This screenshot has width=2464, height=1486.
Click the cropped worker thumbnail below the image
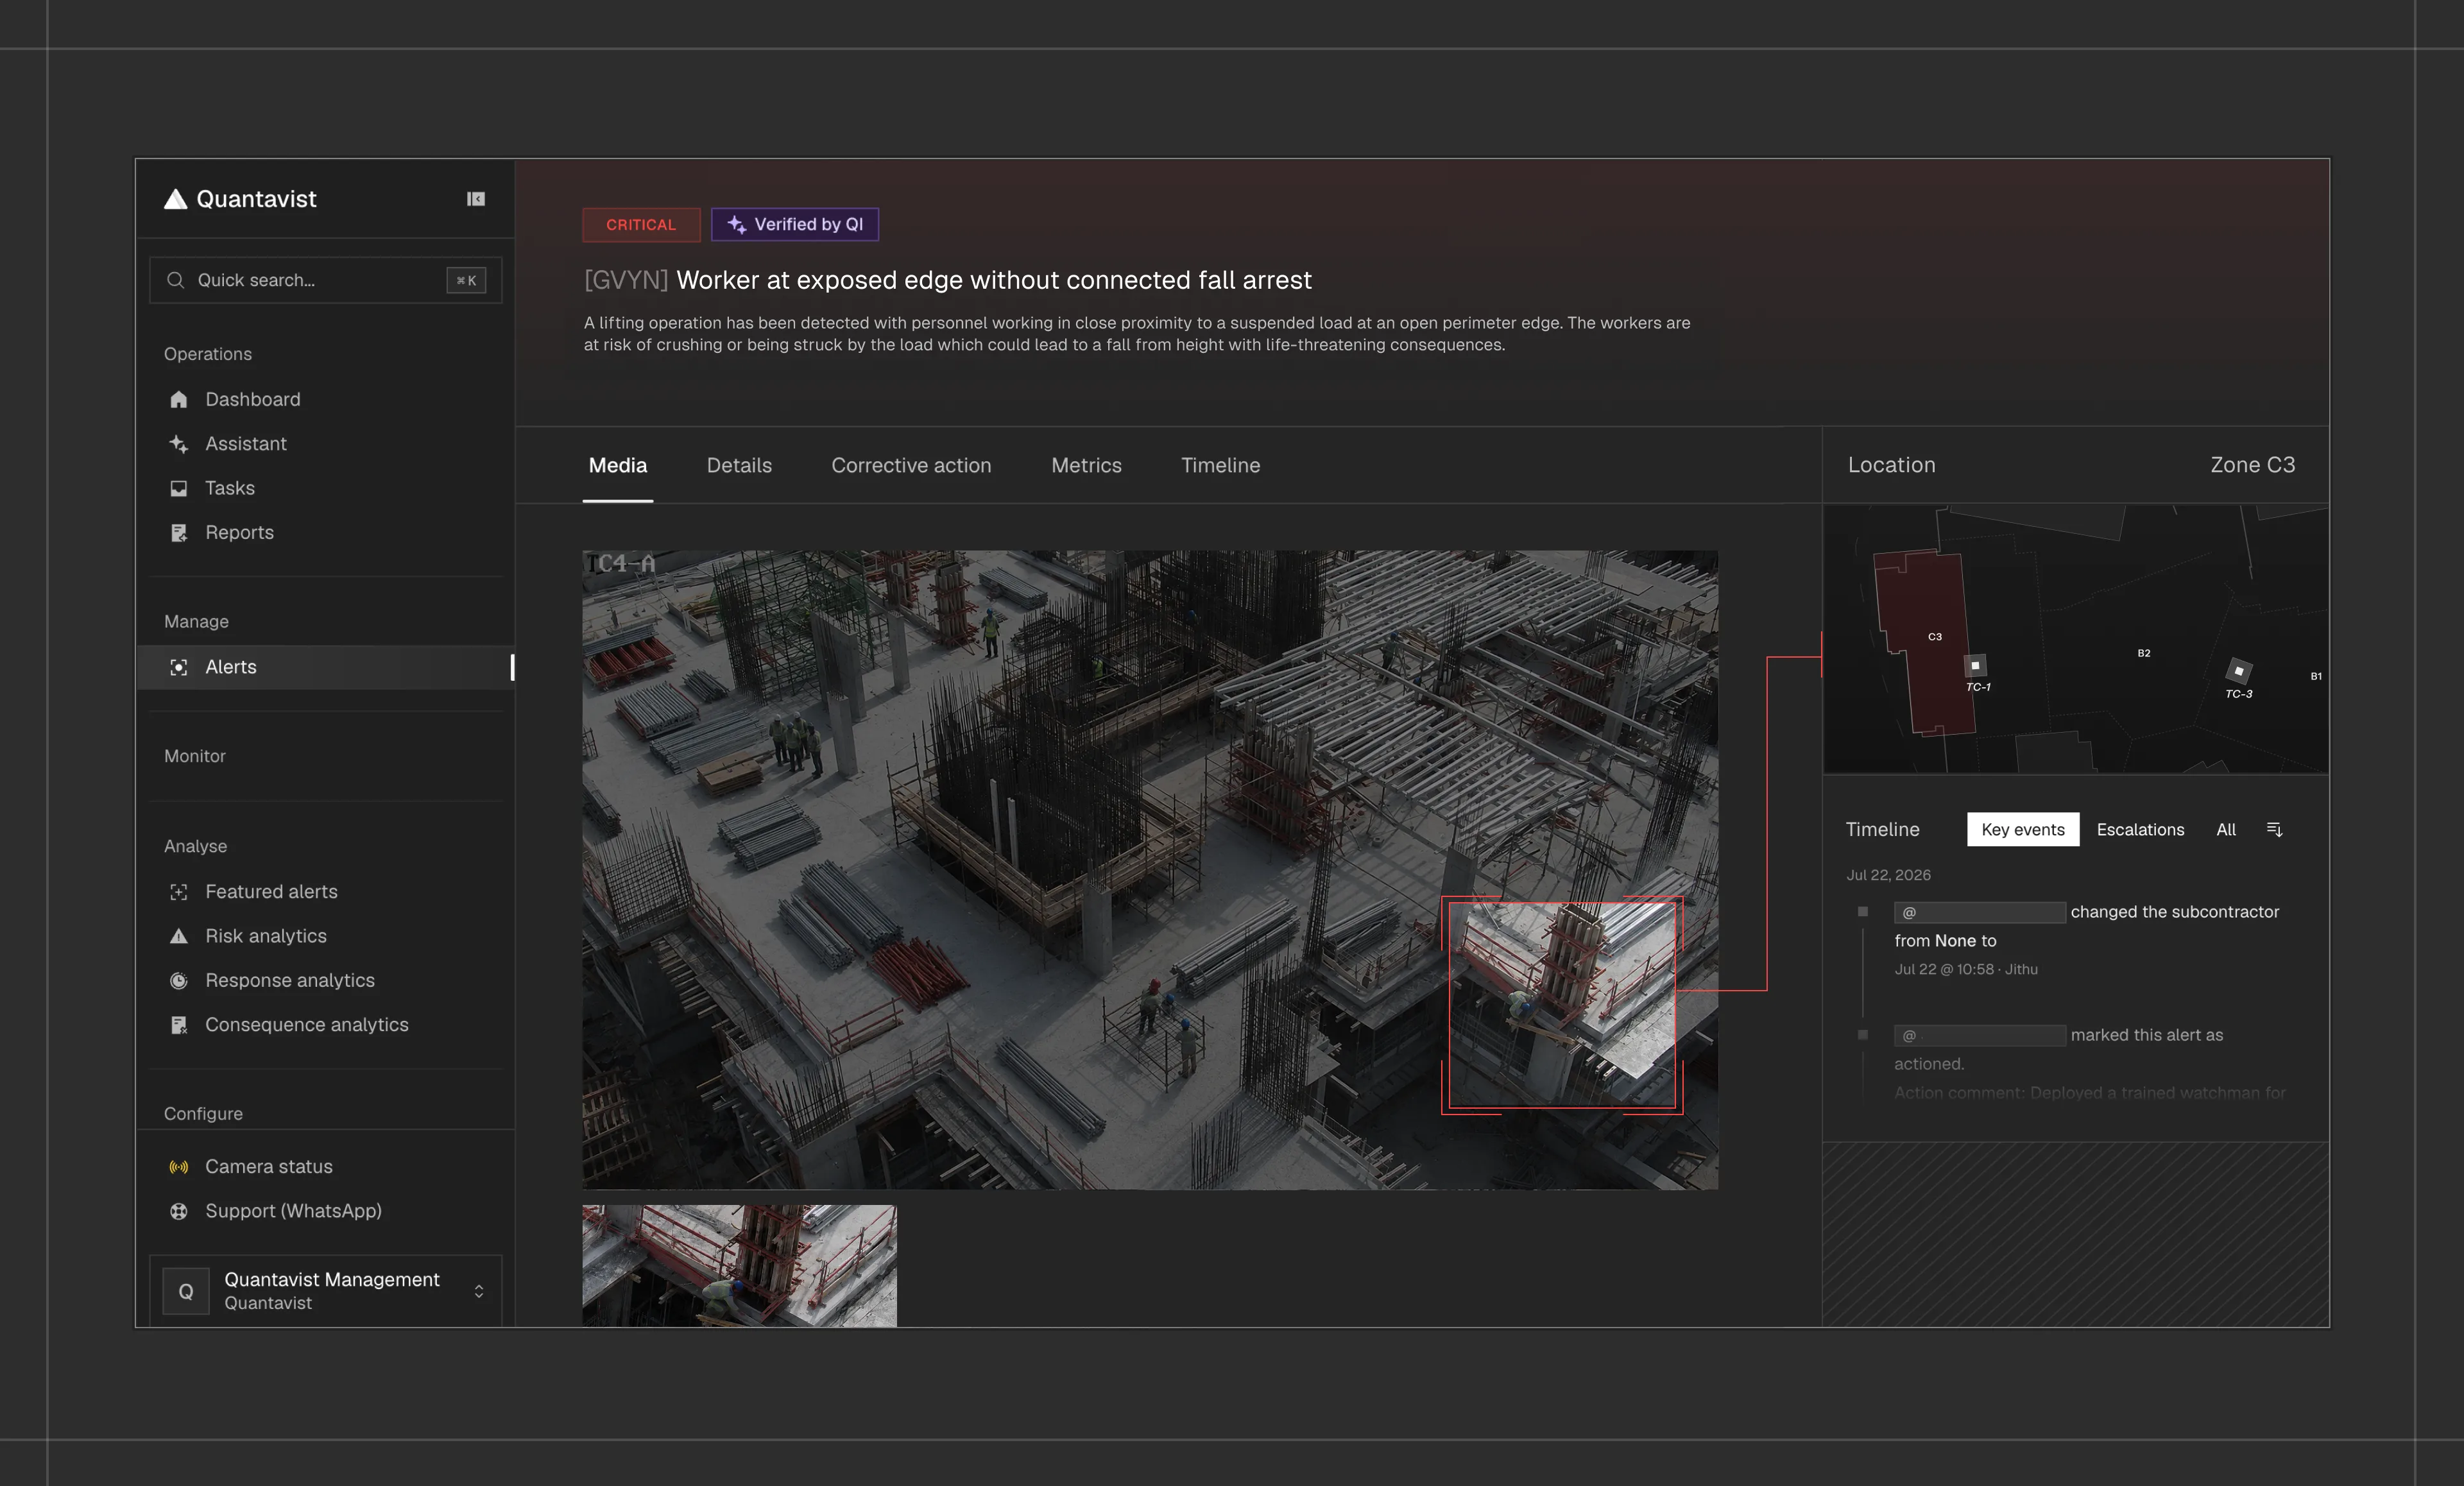tap(739, 1266)
